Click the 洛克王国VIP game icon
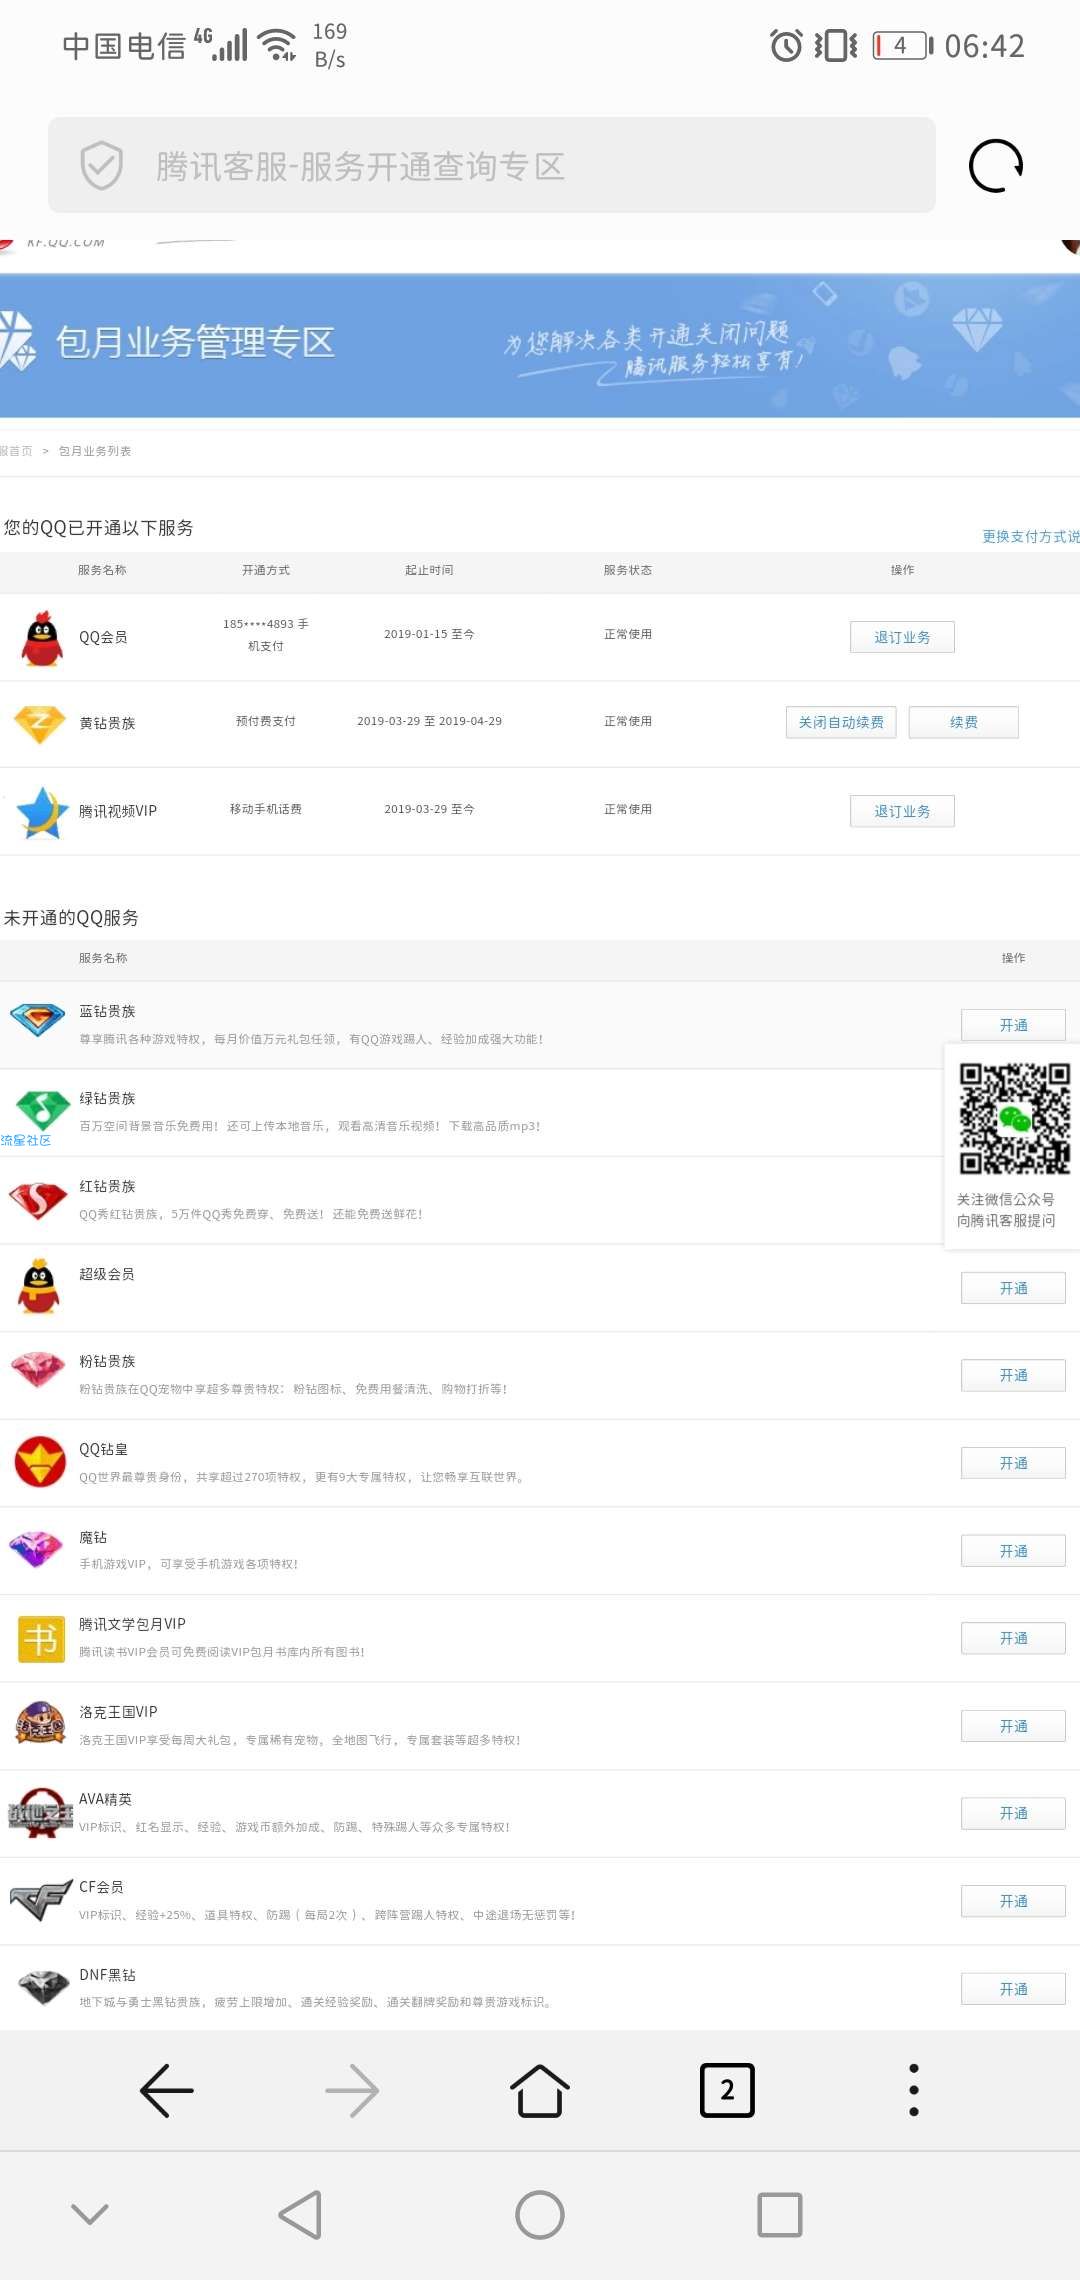The height and width of the screenshot is (2280, 1080). click(40, 1723)
